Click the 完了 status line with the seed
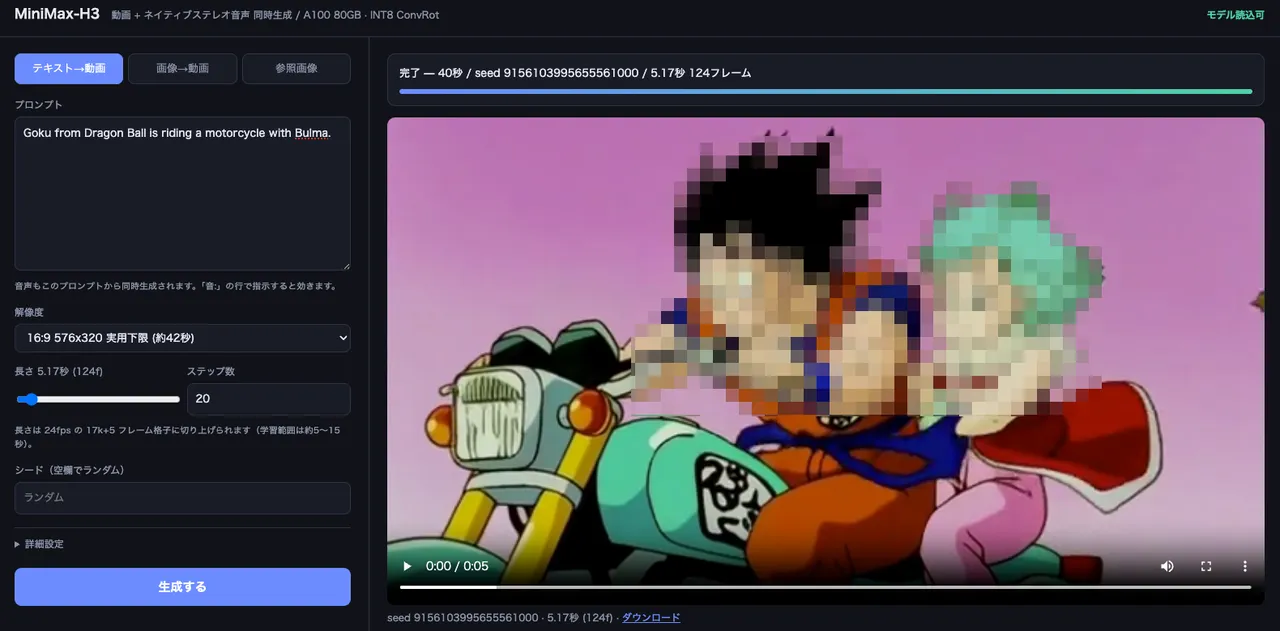This screenshot has height=631, width=1280. click(x=575, y=73)
